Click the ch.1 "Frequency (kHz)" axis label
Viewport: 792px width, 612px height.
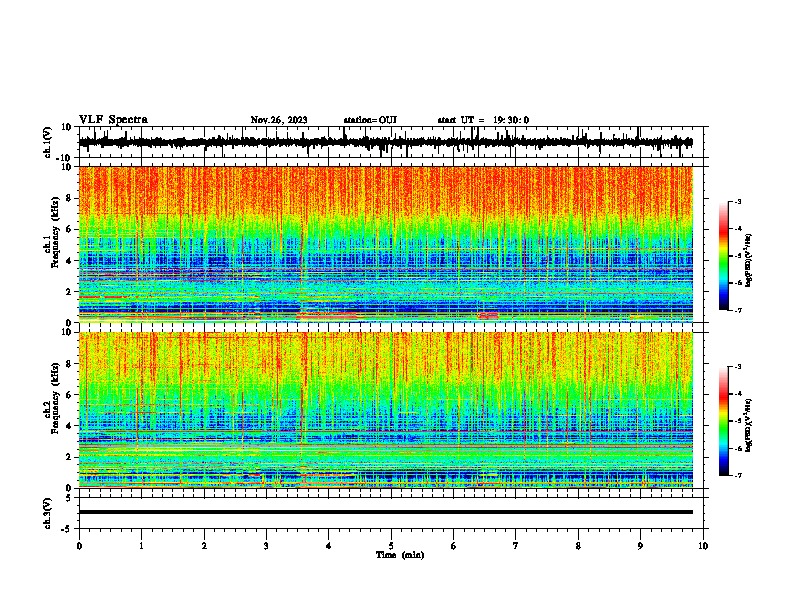53,234
